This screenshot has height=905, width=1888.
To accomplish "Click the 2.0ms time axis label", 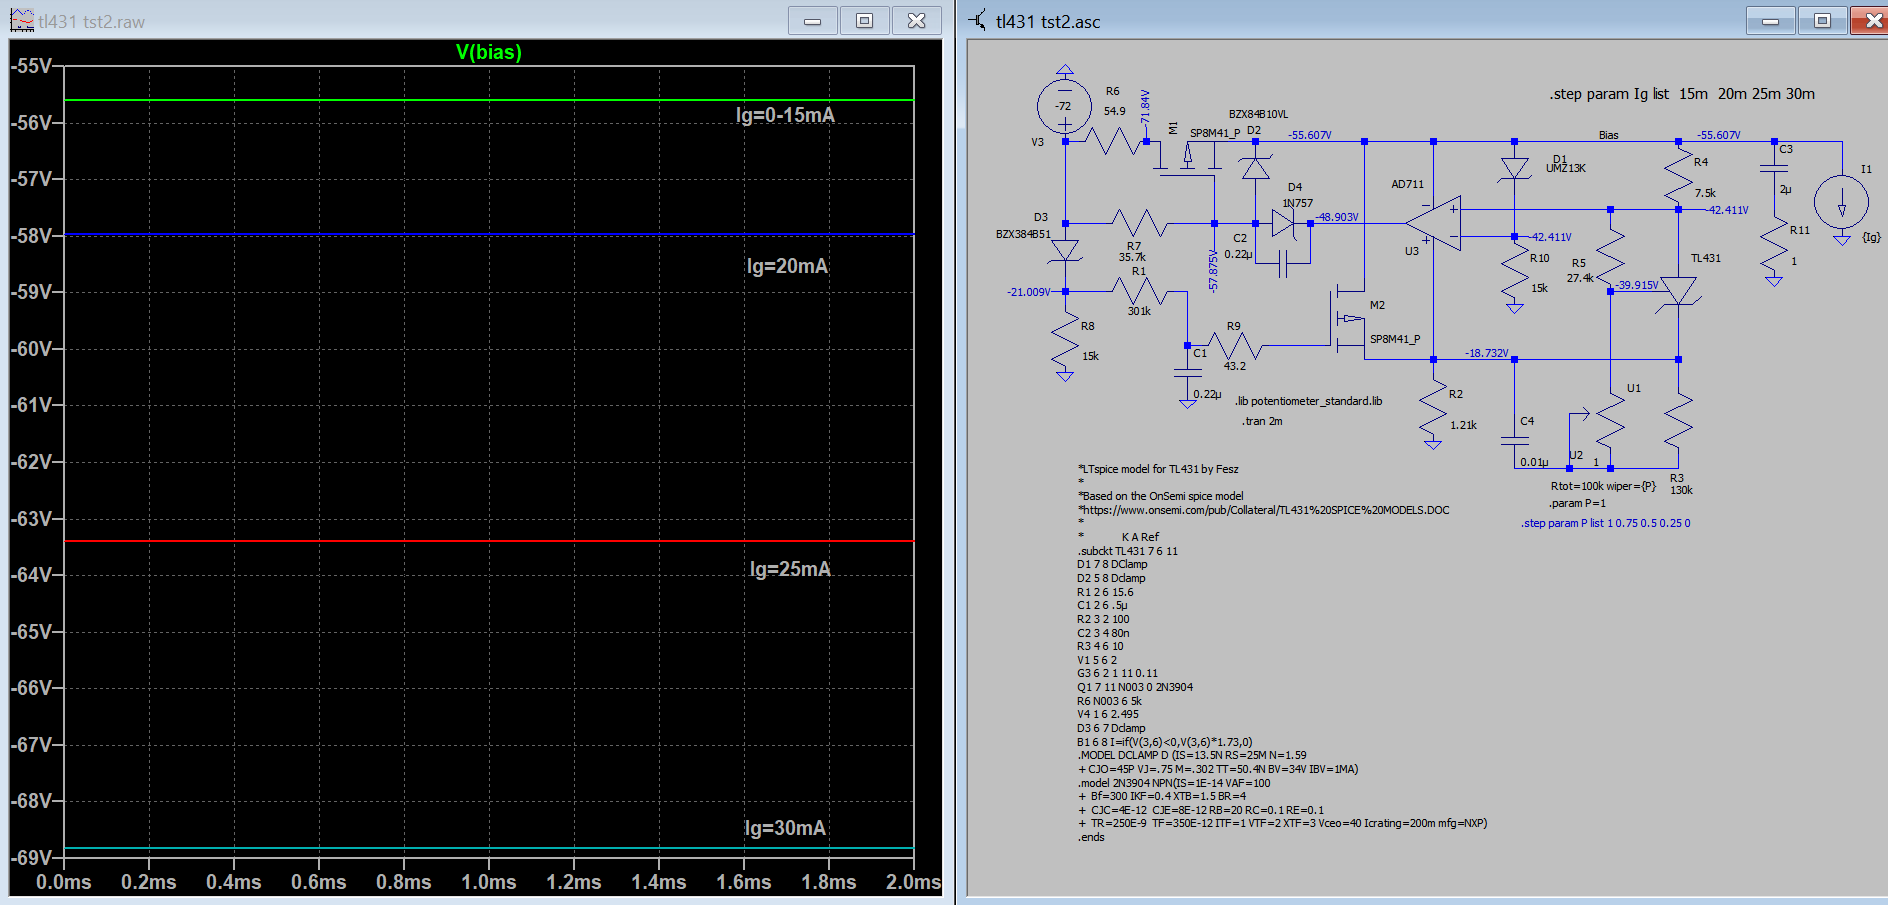I will click(913, 882).
